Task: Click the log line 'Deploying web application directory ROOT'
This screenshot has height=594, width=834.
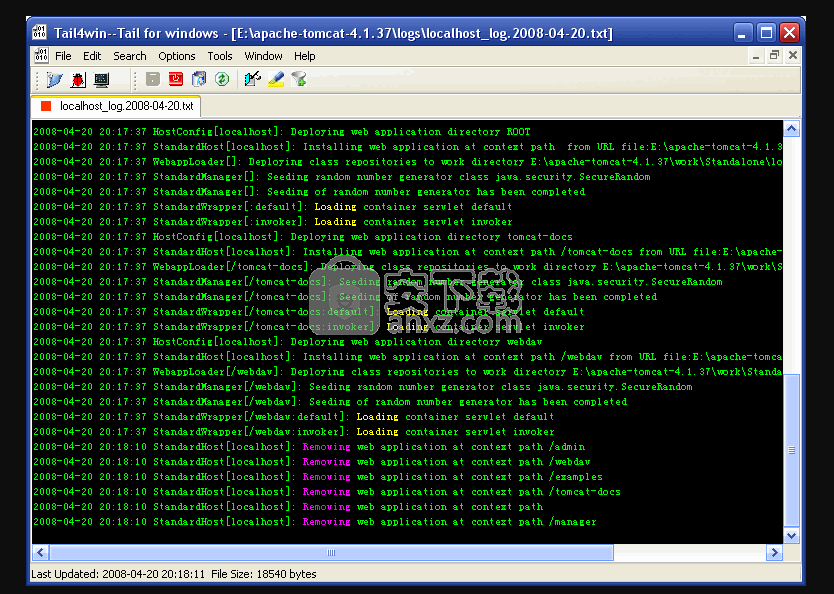Action: click(282, 132)
